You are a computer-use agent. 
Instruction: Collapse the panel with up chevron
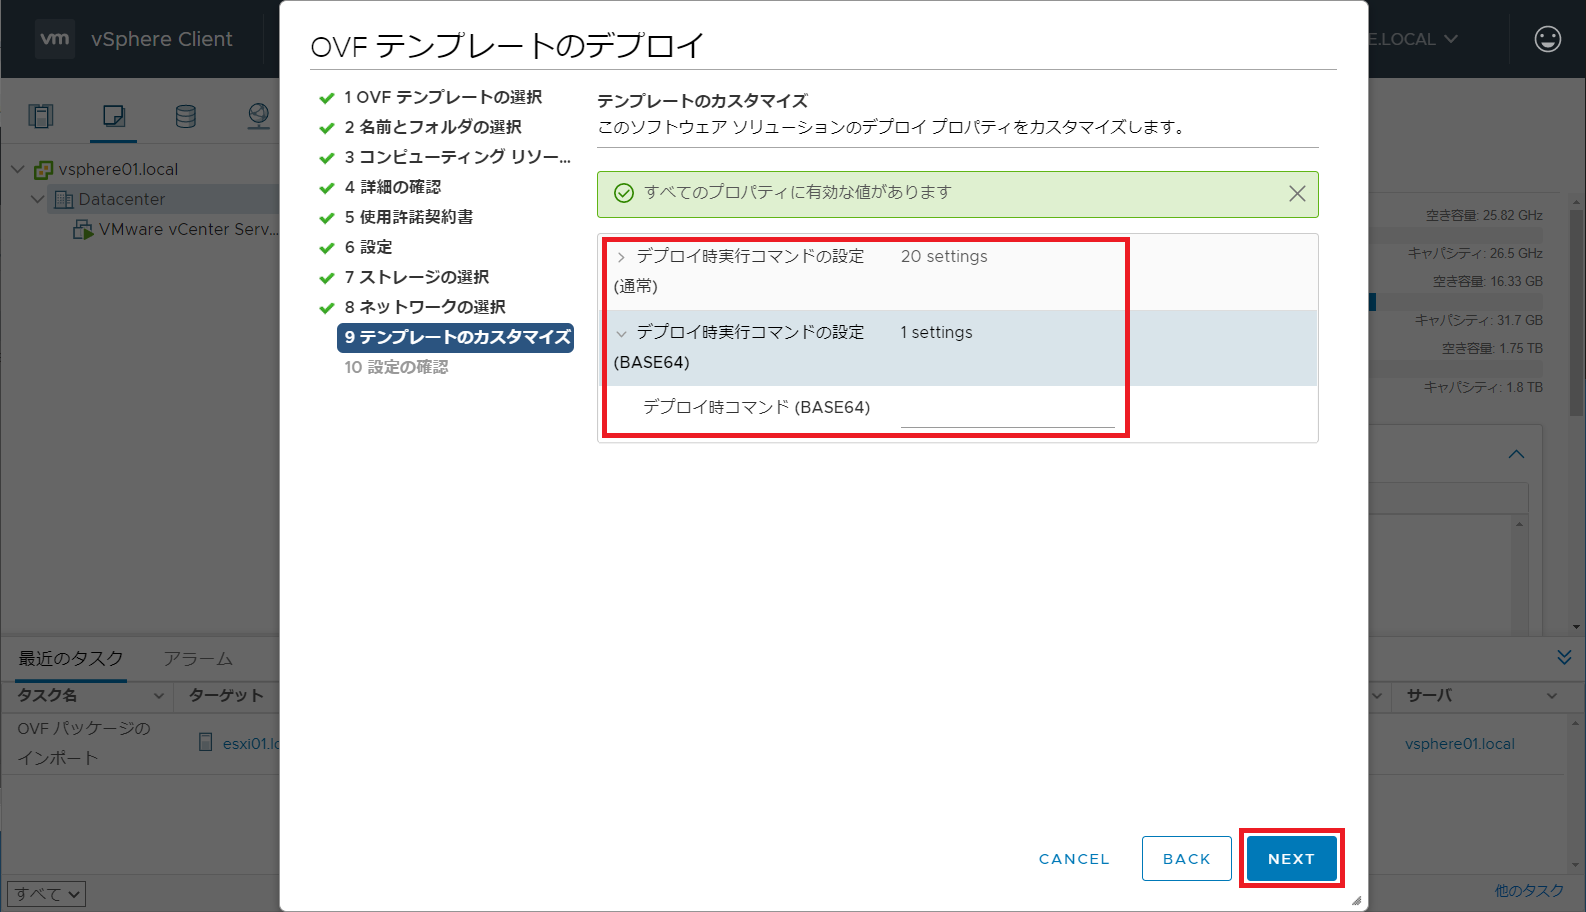click(1516, 454)
